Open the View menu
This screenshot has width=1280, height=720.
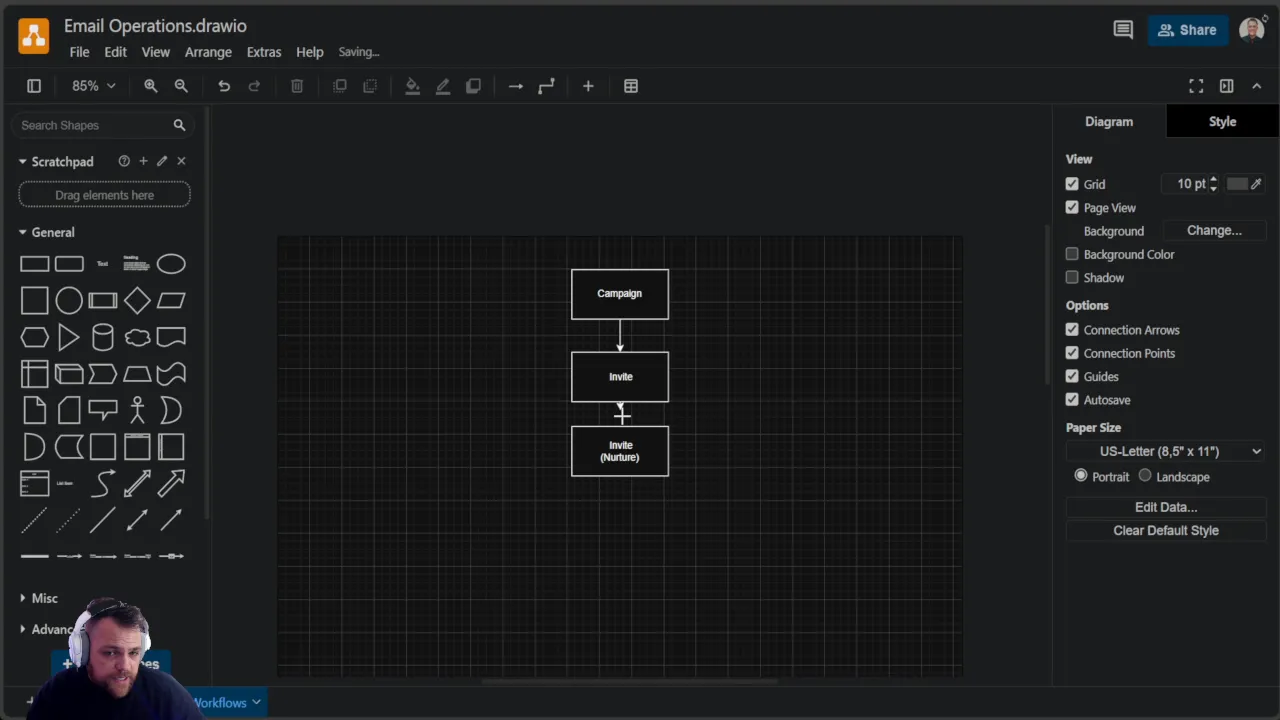click(x=155, y=52)
